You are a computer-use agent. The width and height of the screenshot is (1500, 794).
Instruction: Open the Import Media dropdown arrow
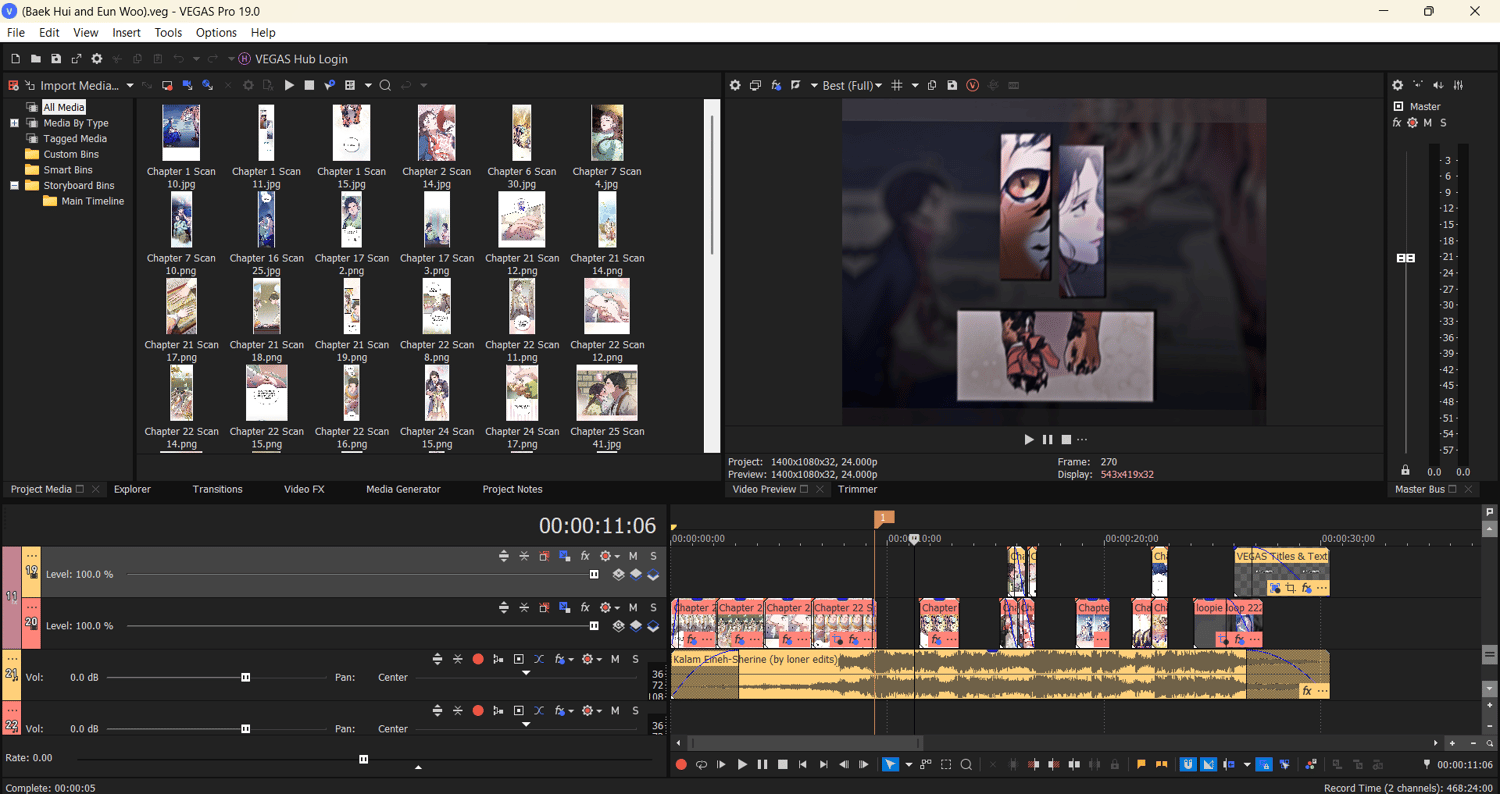point(130,86)
